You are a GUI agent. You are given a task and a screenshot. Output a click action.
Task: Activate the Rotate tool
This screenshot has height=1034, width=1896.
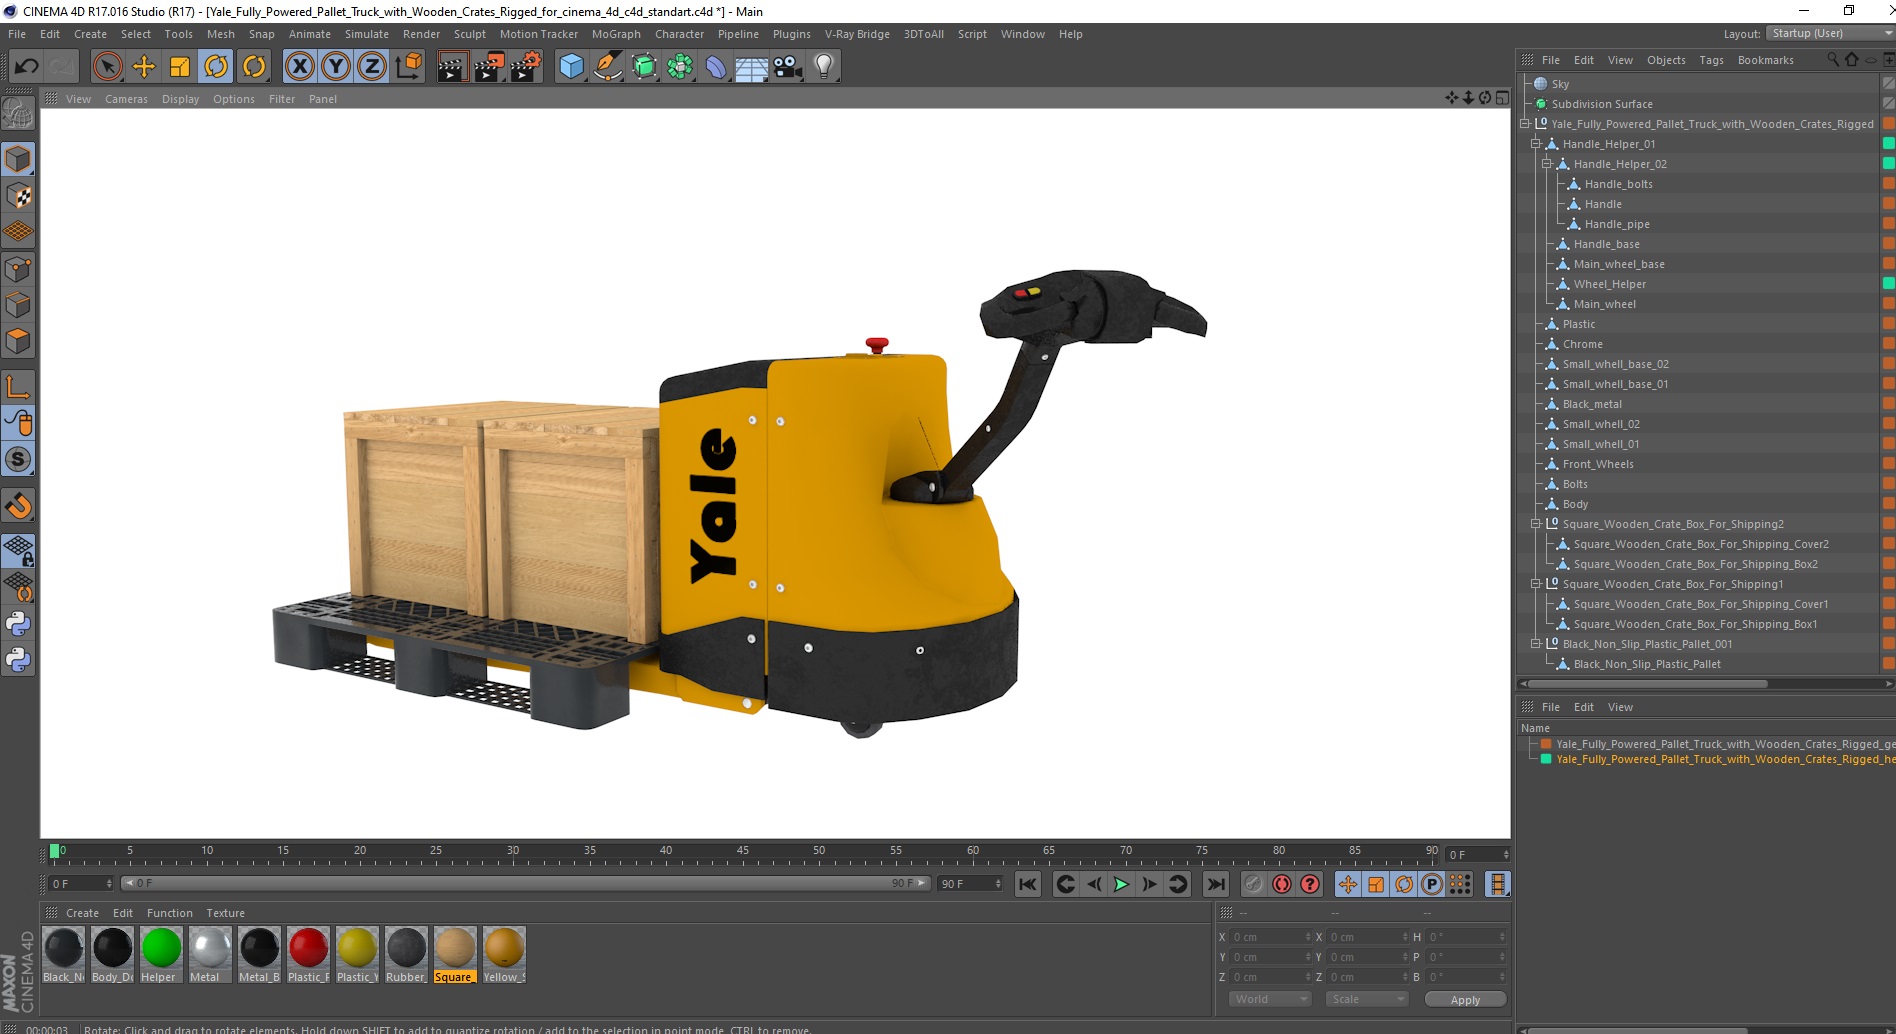216,67
